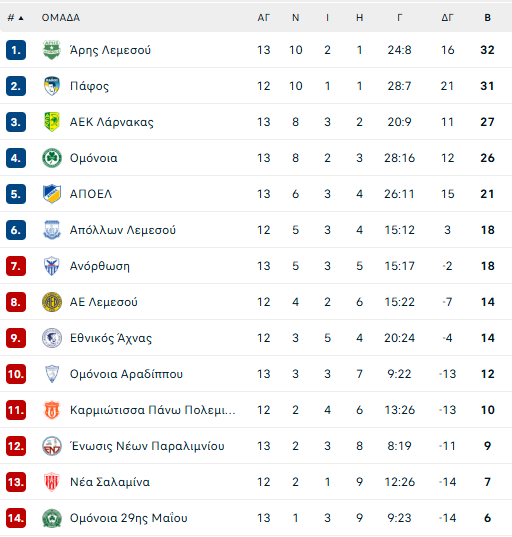Click the Ομόνοια shamrock logo
The height and width of the screenshot is (537, 512).
click(52, 158)
